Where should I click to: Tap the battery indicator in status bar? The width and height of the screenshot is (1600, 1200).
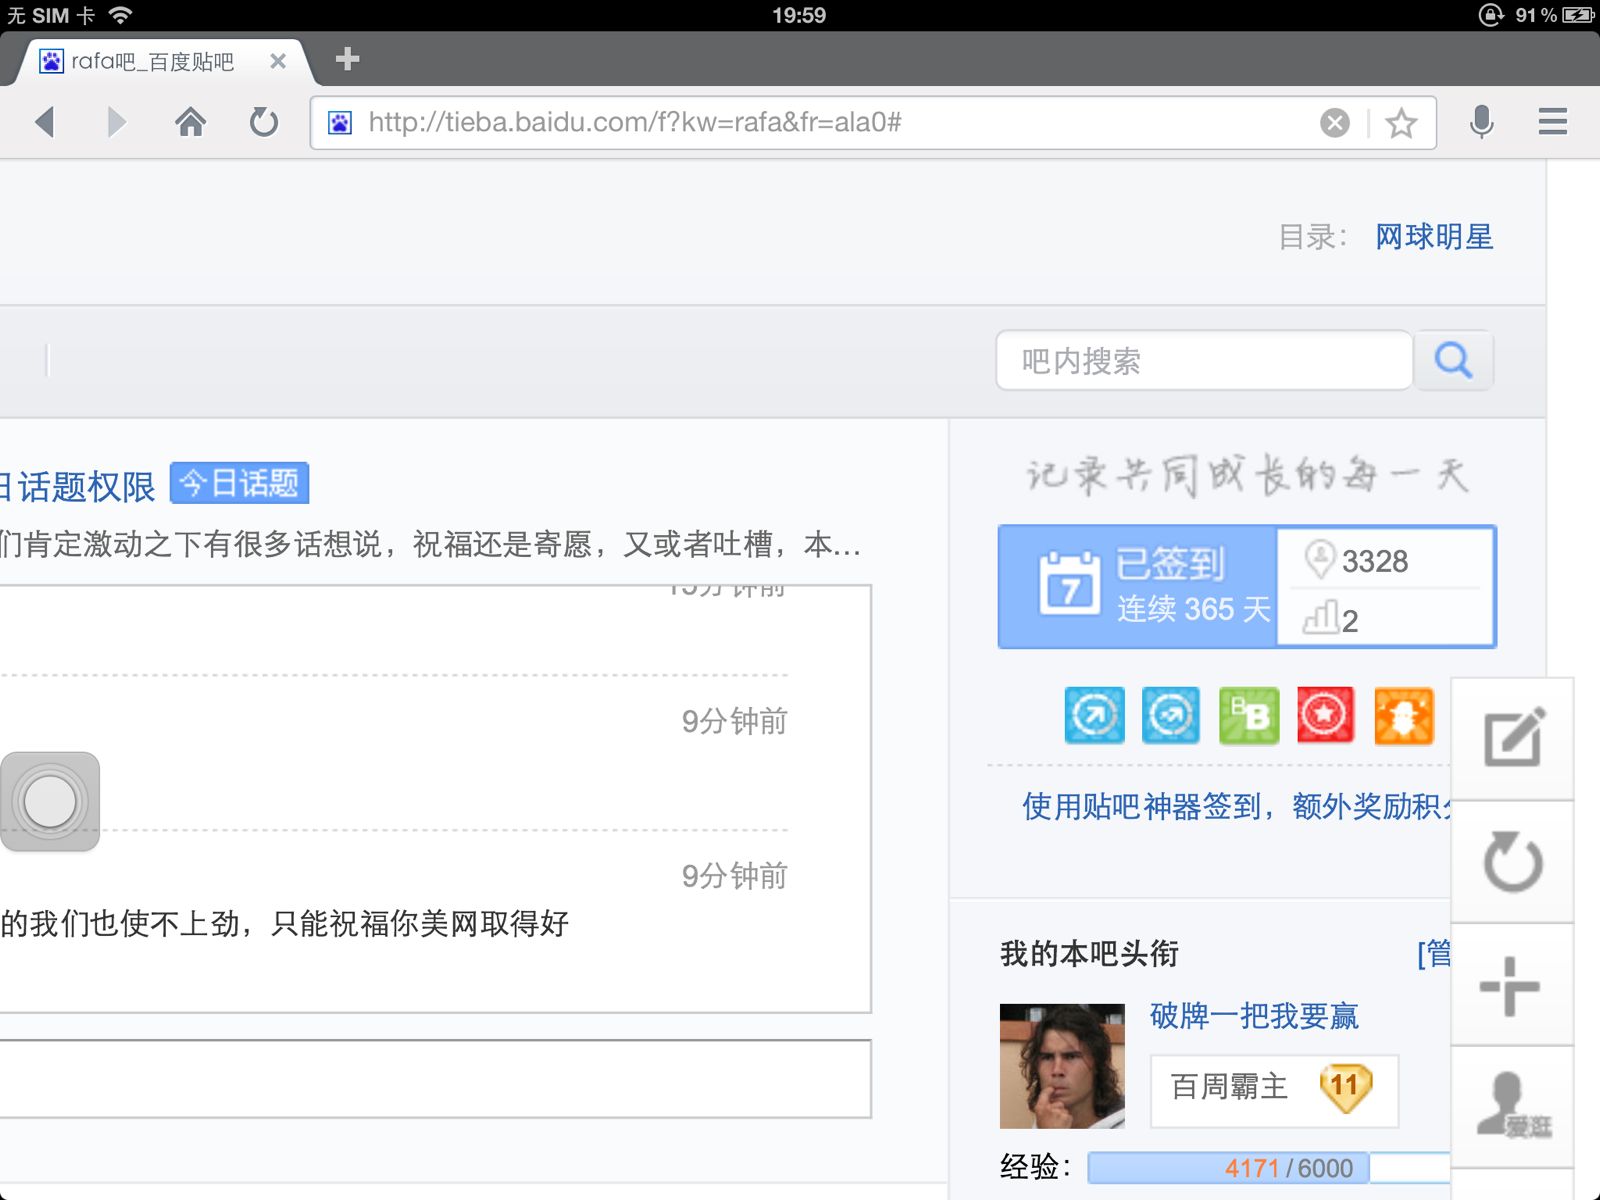[1577, 15]
